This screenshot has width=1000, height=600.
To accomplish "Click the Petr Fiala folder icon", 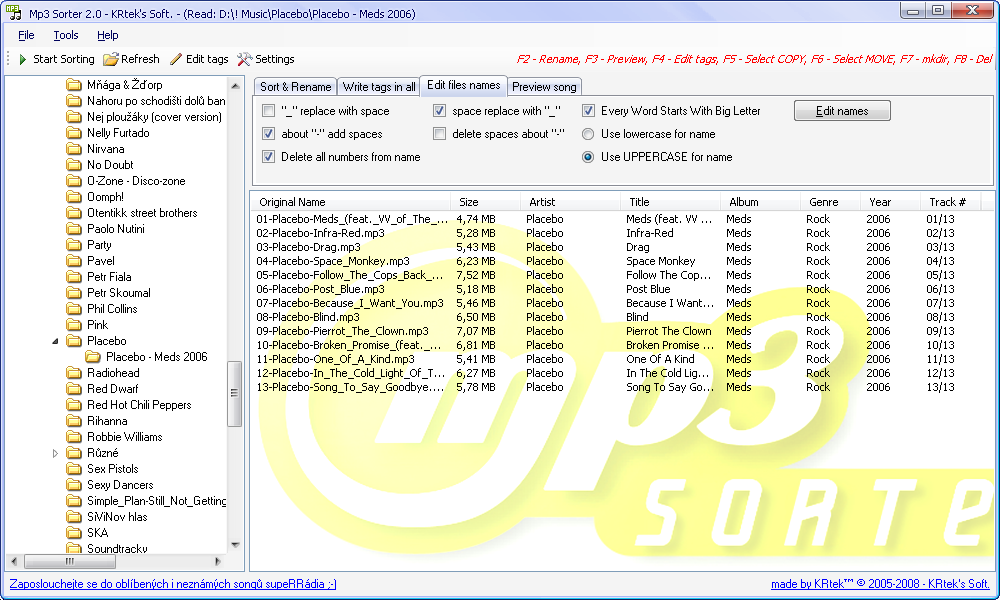I will (x=74, y=277).
